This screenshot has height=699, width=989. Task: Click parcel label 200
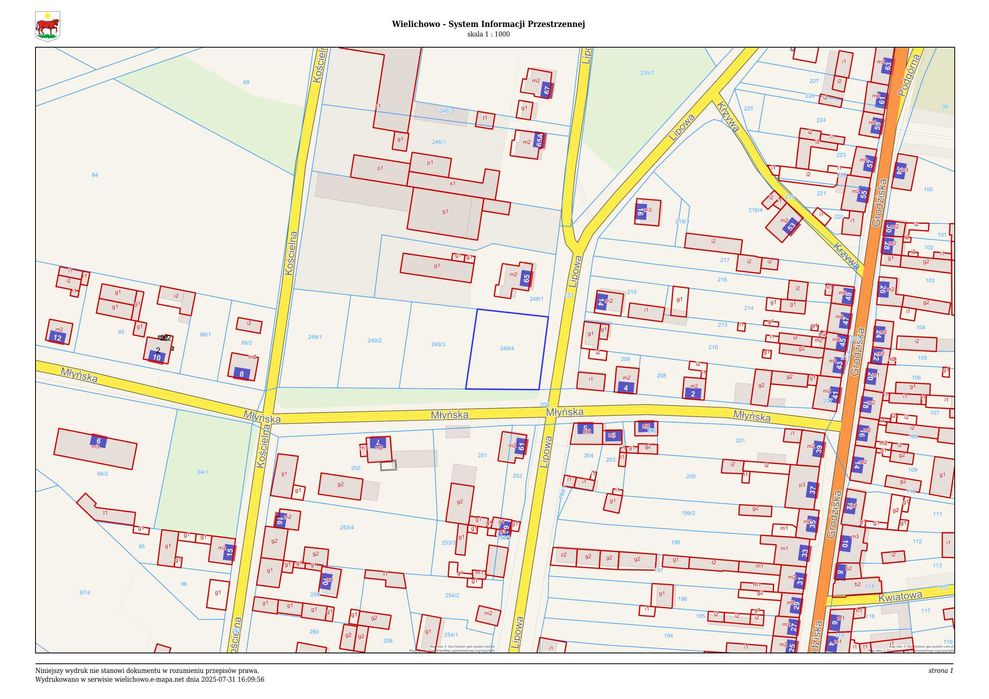(691, 477)
